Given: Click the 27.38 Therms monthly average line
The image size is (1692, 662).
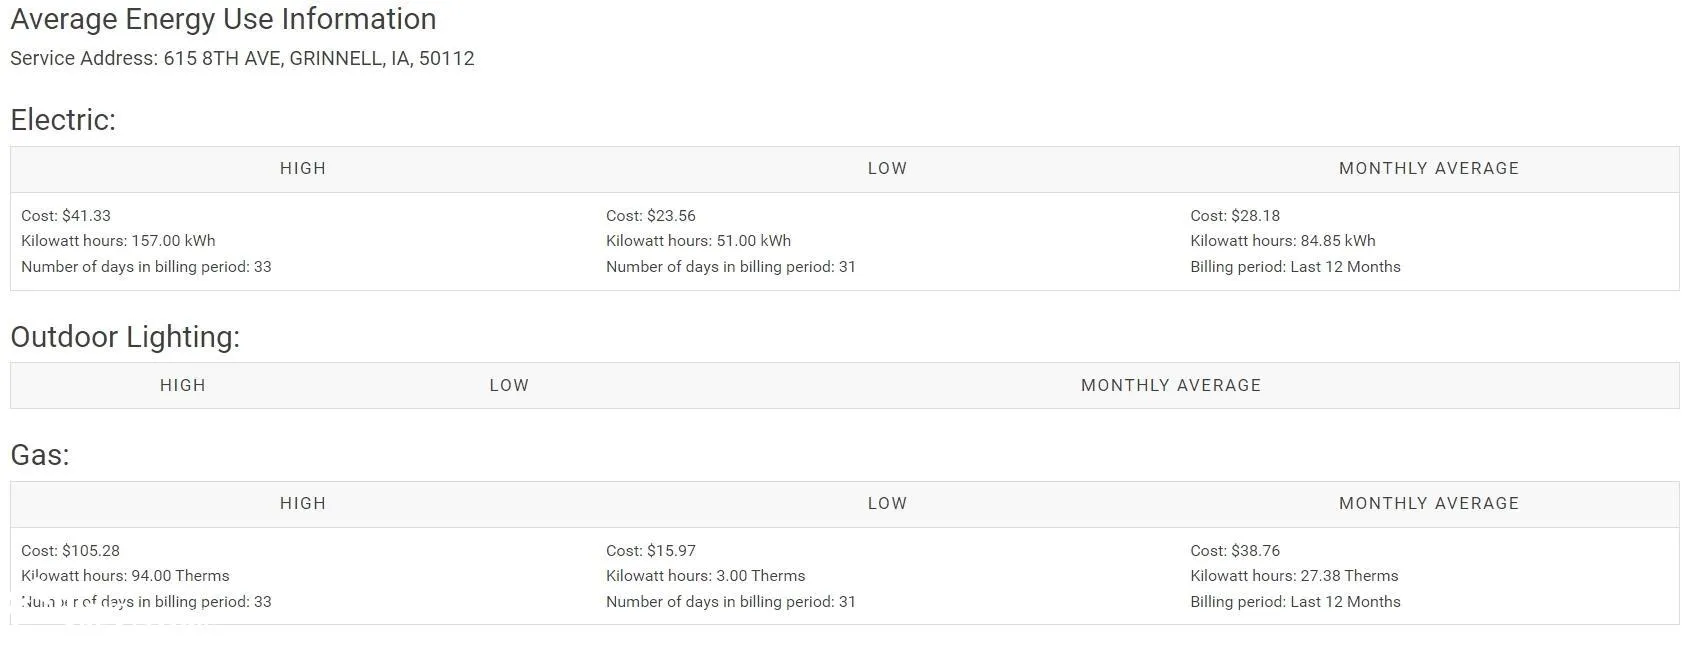Looking at the screenshot, I should click(x=1294, y=576).
